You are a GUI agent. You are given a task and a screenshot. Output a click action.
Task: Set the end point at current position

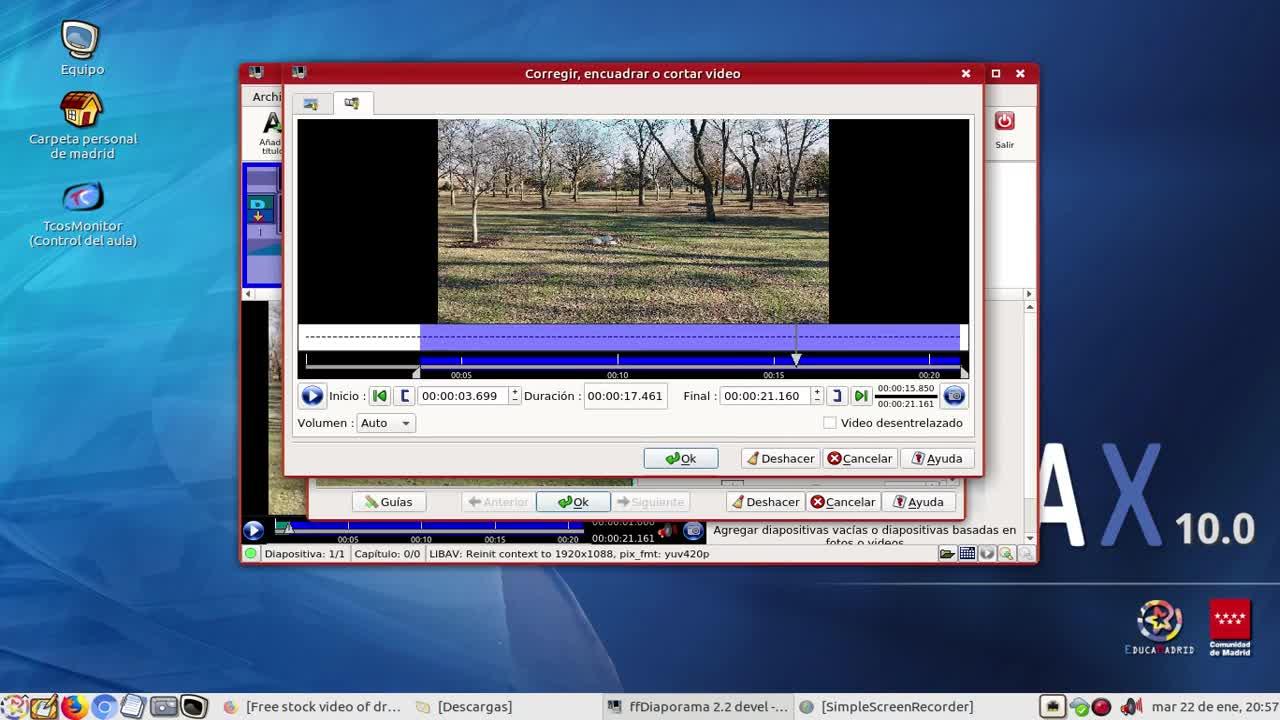coord(837,396)
